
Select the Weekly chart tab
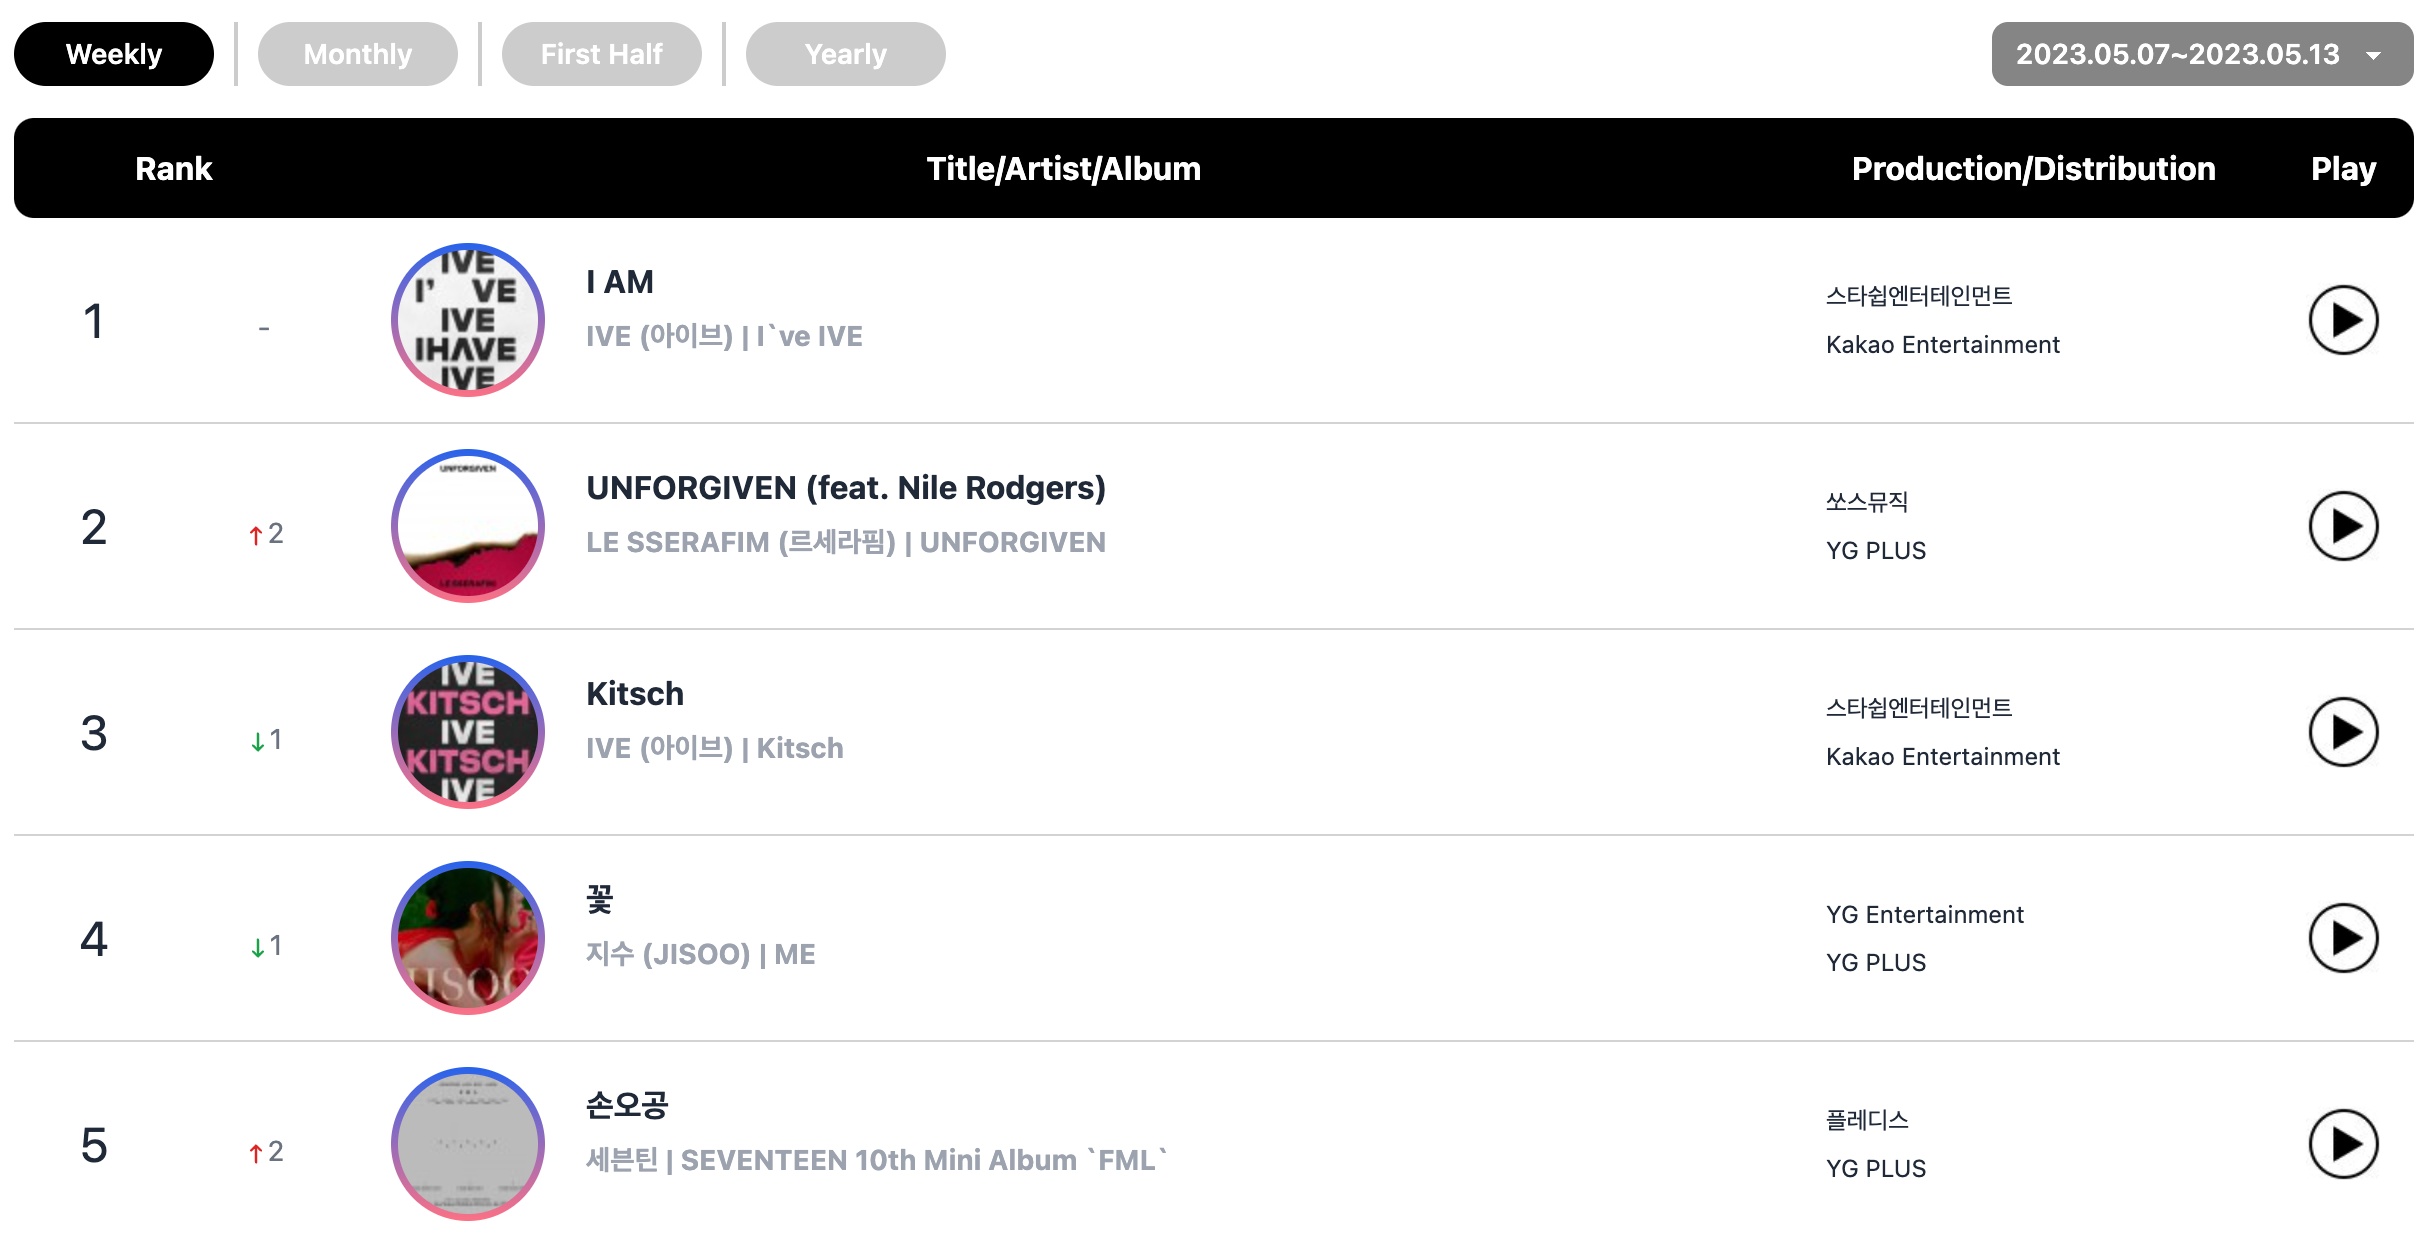click(x=114, y=54)
